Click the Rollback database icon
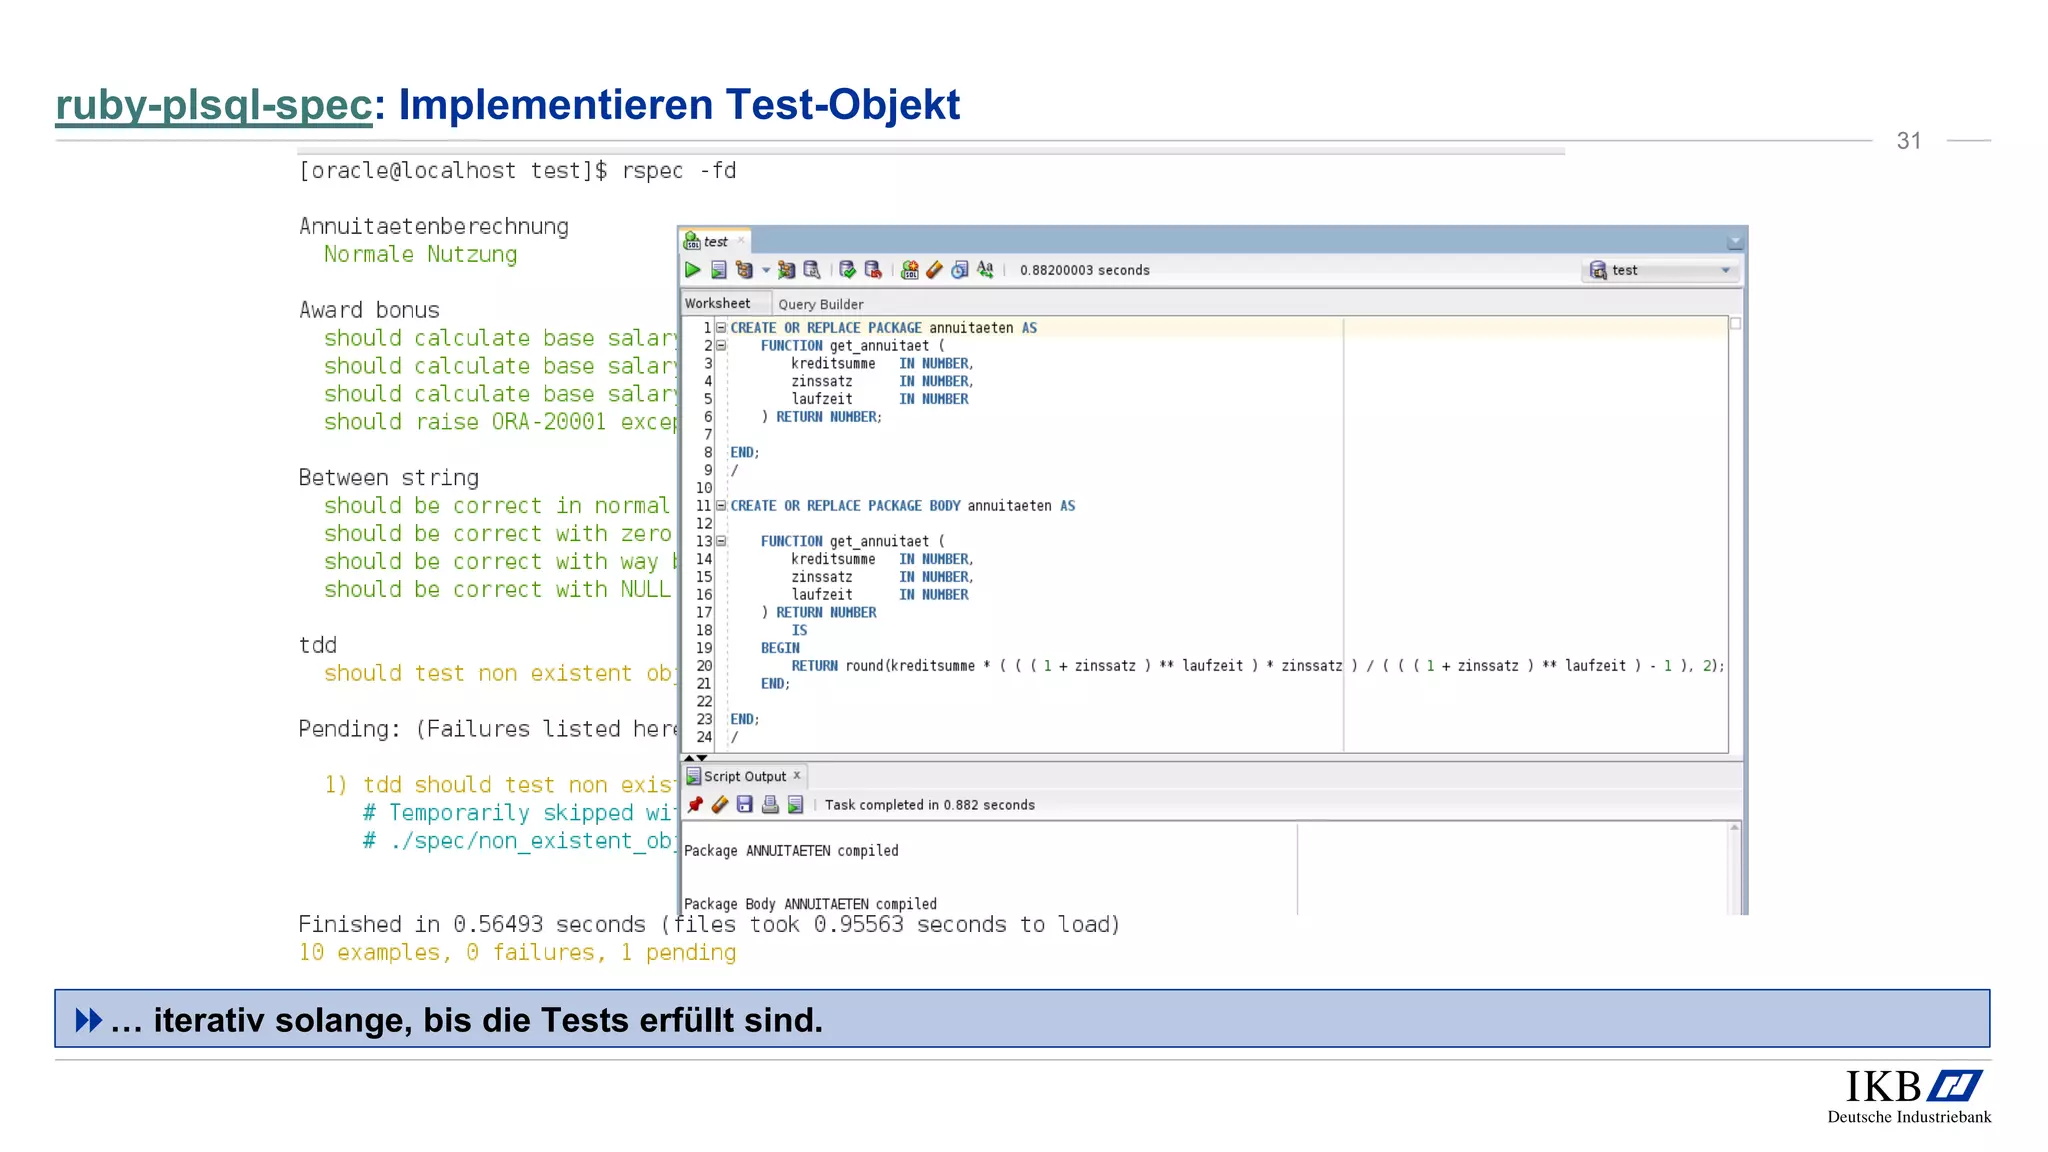2048x1152 pixels. pyautogui.click(x=873, y=270)
